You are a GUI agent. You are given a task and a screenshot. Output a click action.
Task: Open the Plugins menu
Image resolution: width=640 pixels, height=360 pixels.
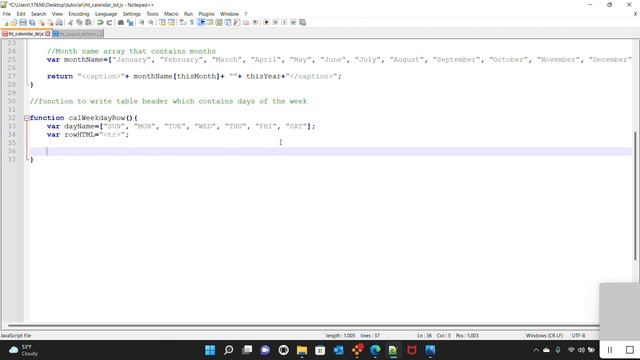coord(206,14)
